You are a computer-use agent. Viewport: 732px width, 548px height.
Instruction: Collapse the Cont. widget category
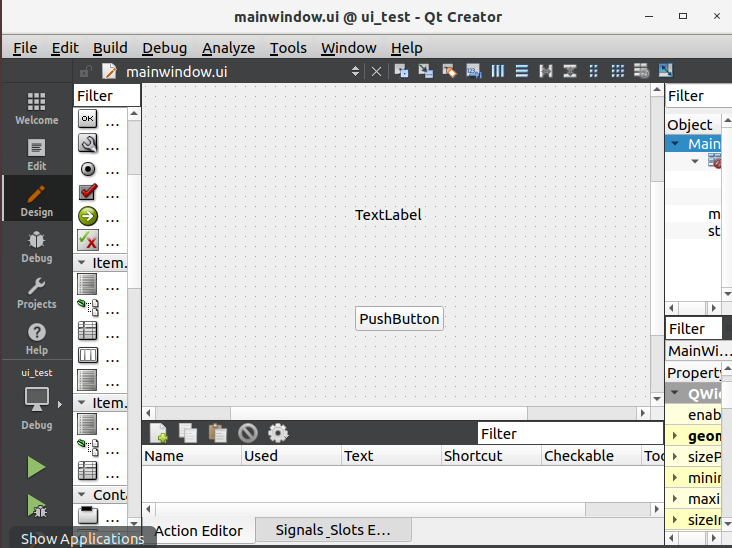(x=81, y=494)
